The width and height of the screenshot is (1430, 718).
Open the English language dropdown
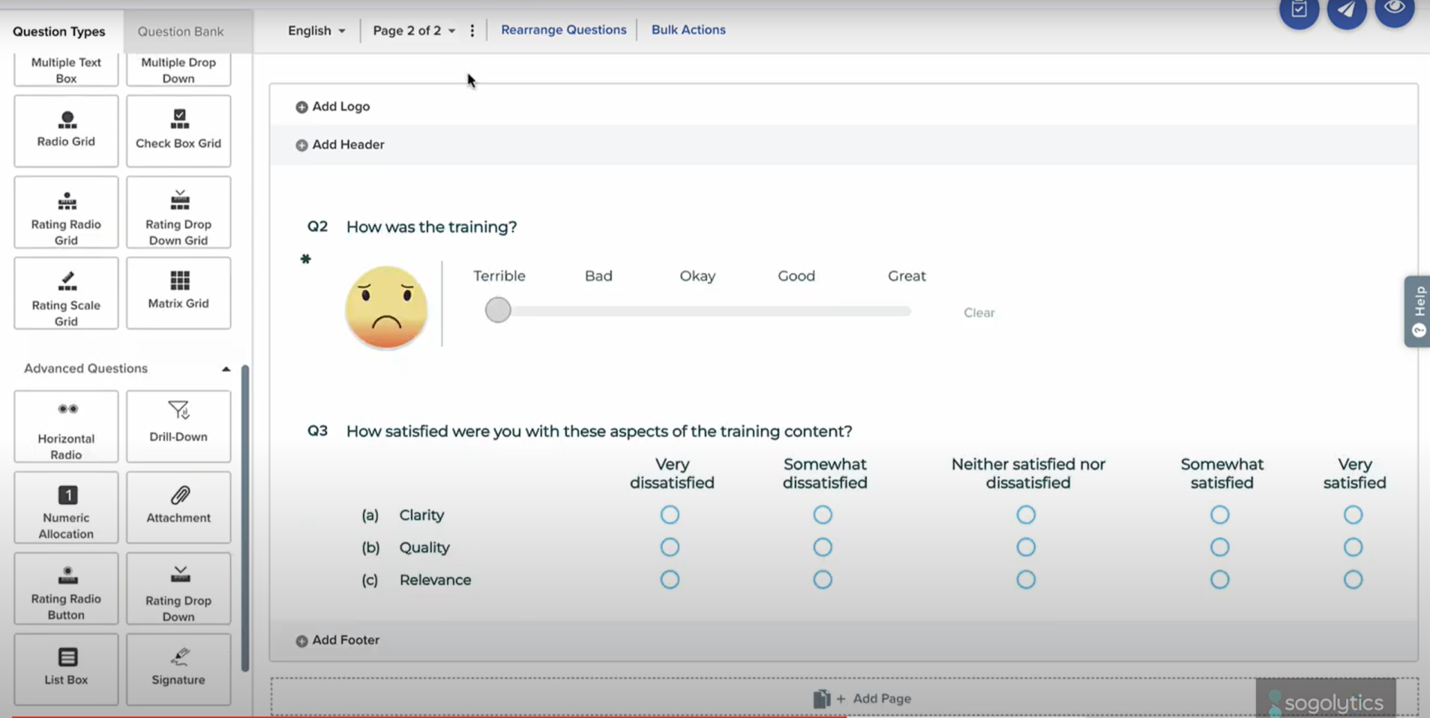pyautogui.click(x=317, y=31)
